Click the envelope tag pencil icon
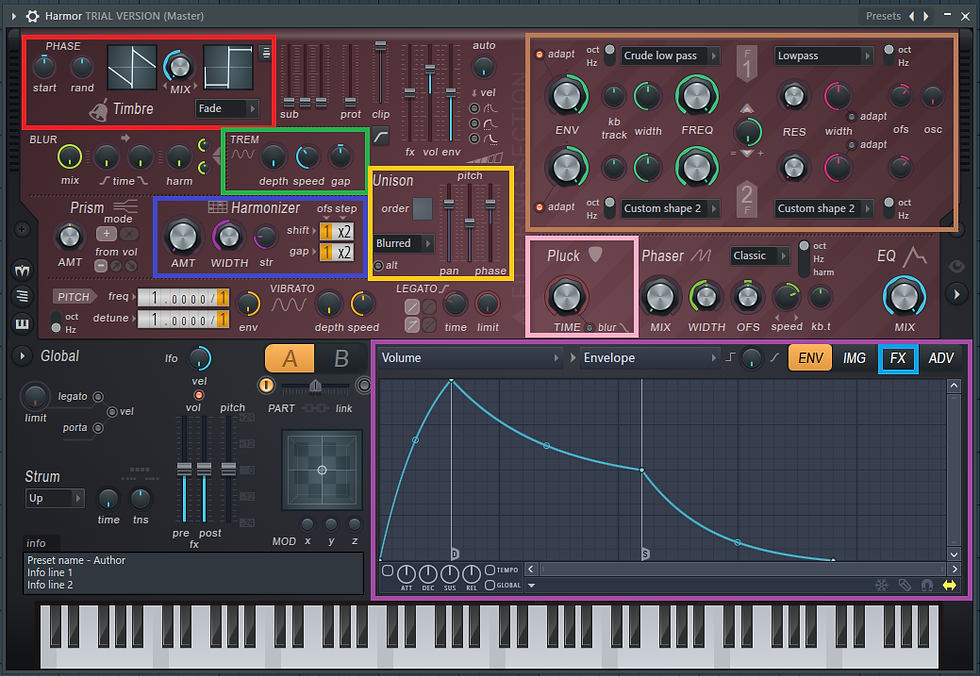The image size is (980, 676). point(904,585)
